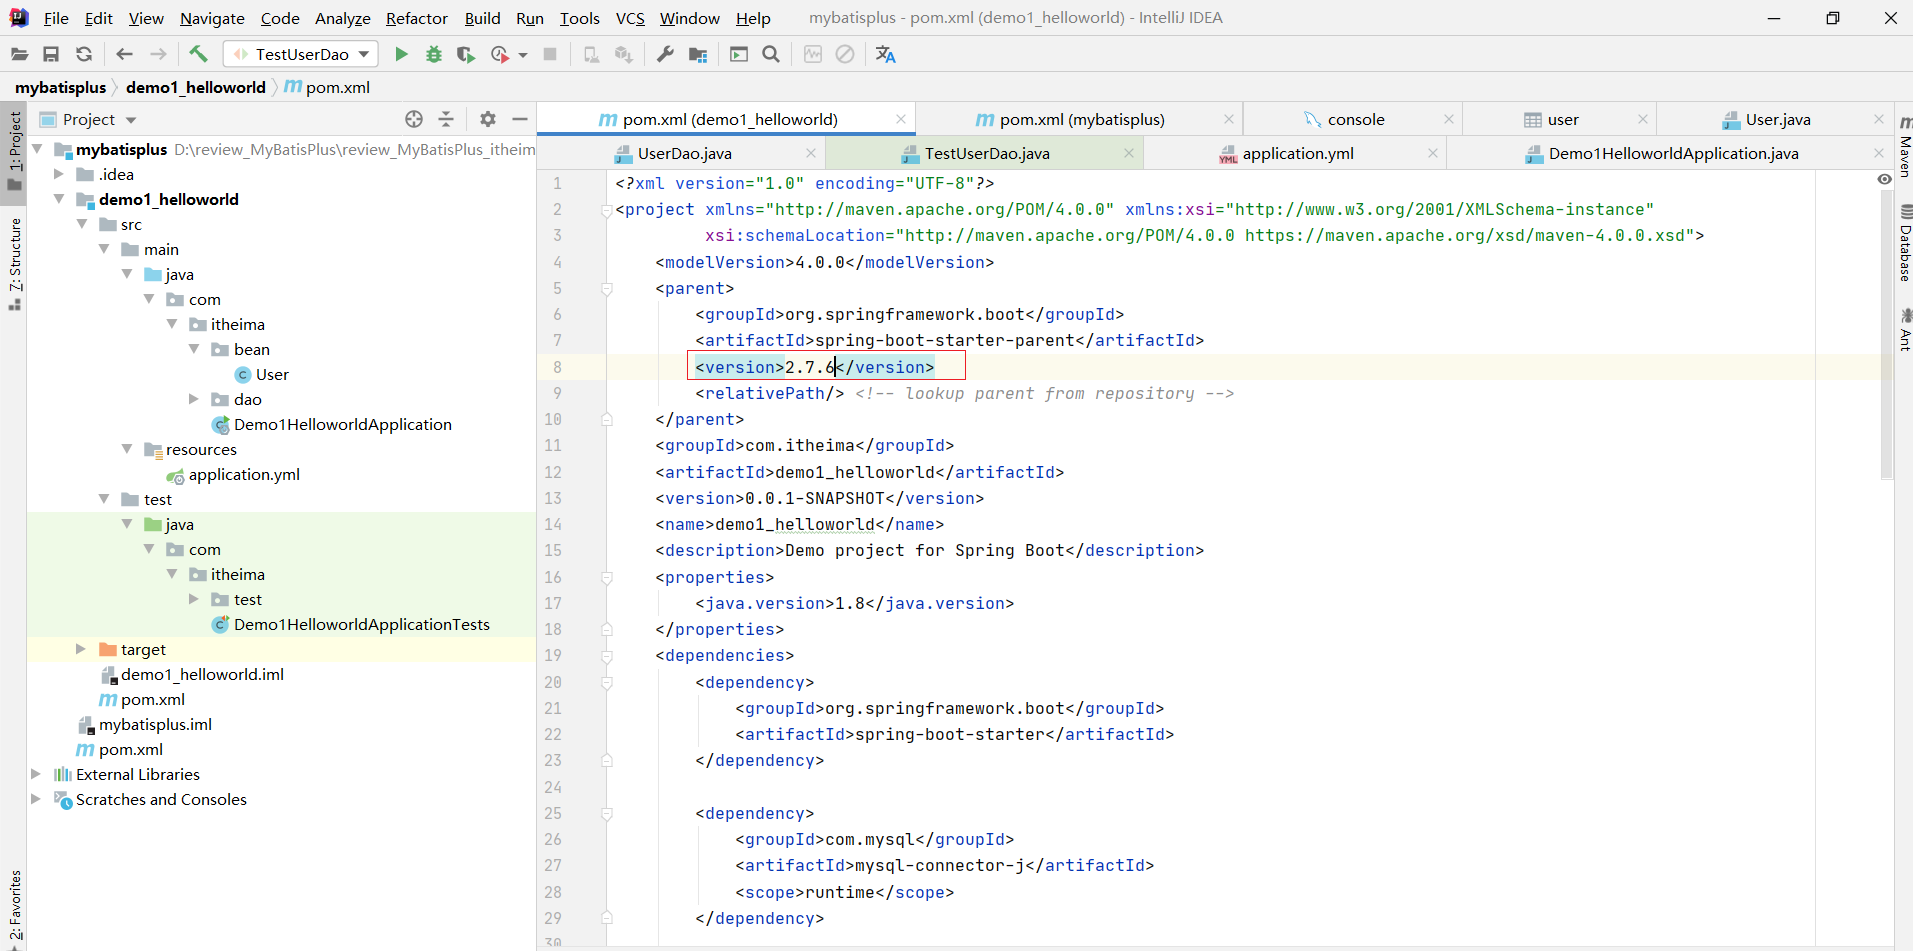Screen dimensions: 1913x951
Task: Open the TestUserDao run configuration dropdown
Action: click(x=301, y=54)
